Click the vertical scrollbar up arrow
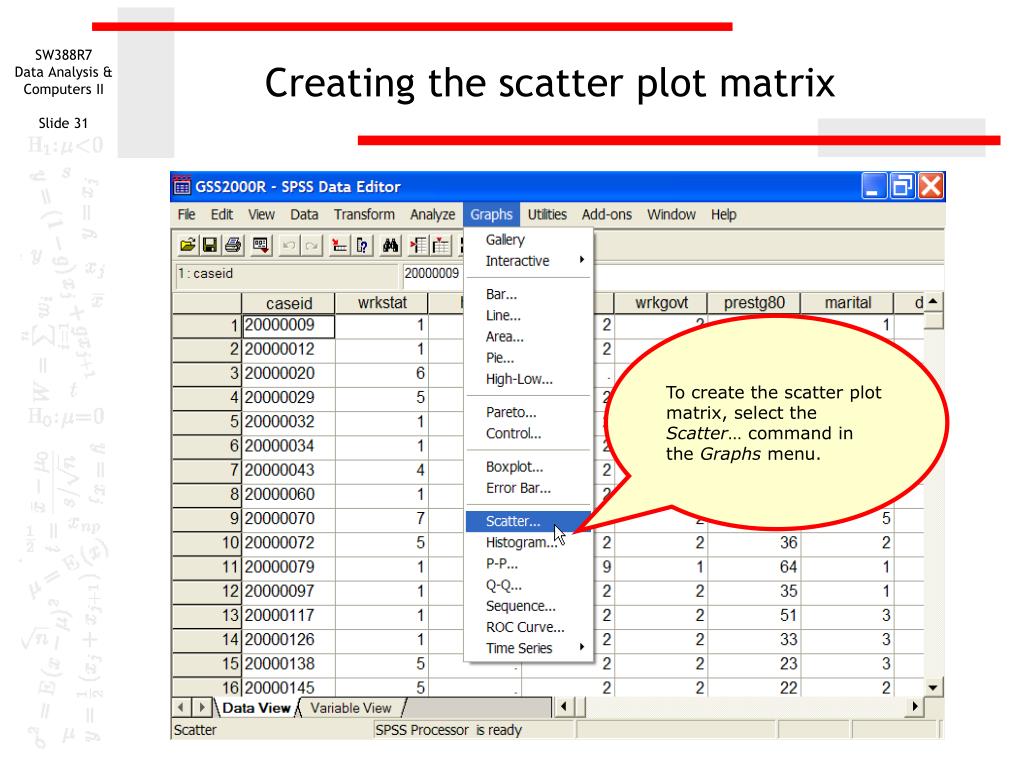This screenshot has height=768, width=1024. click(x=933, y=301)
